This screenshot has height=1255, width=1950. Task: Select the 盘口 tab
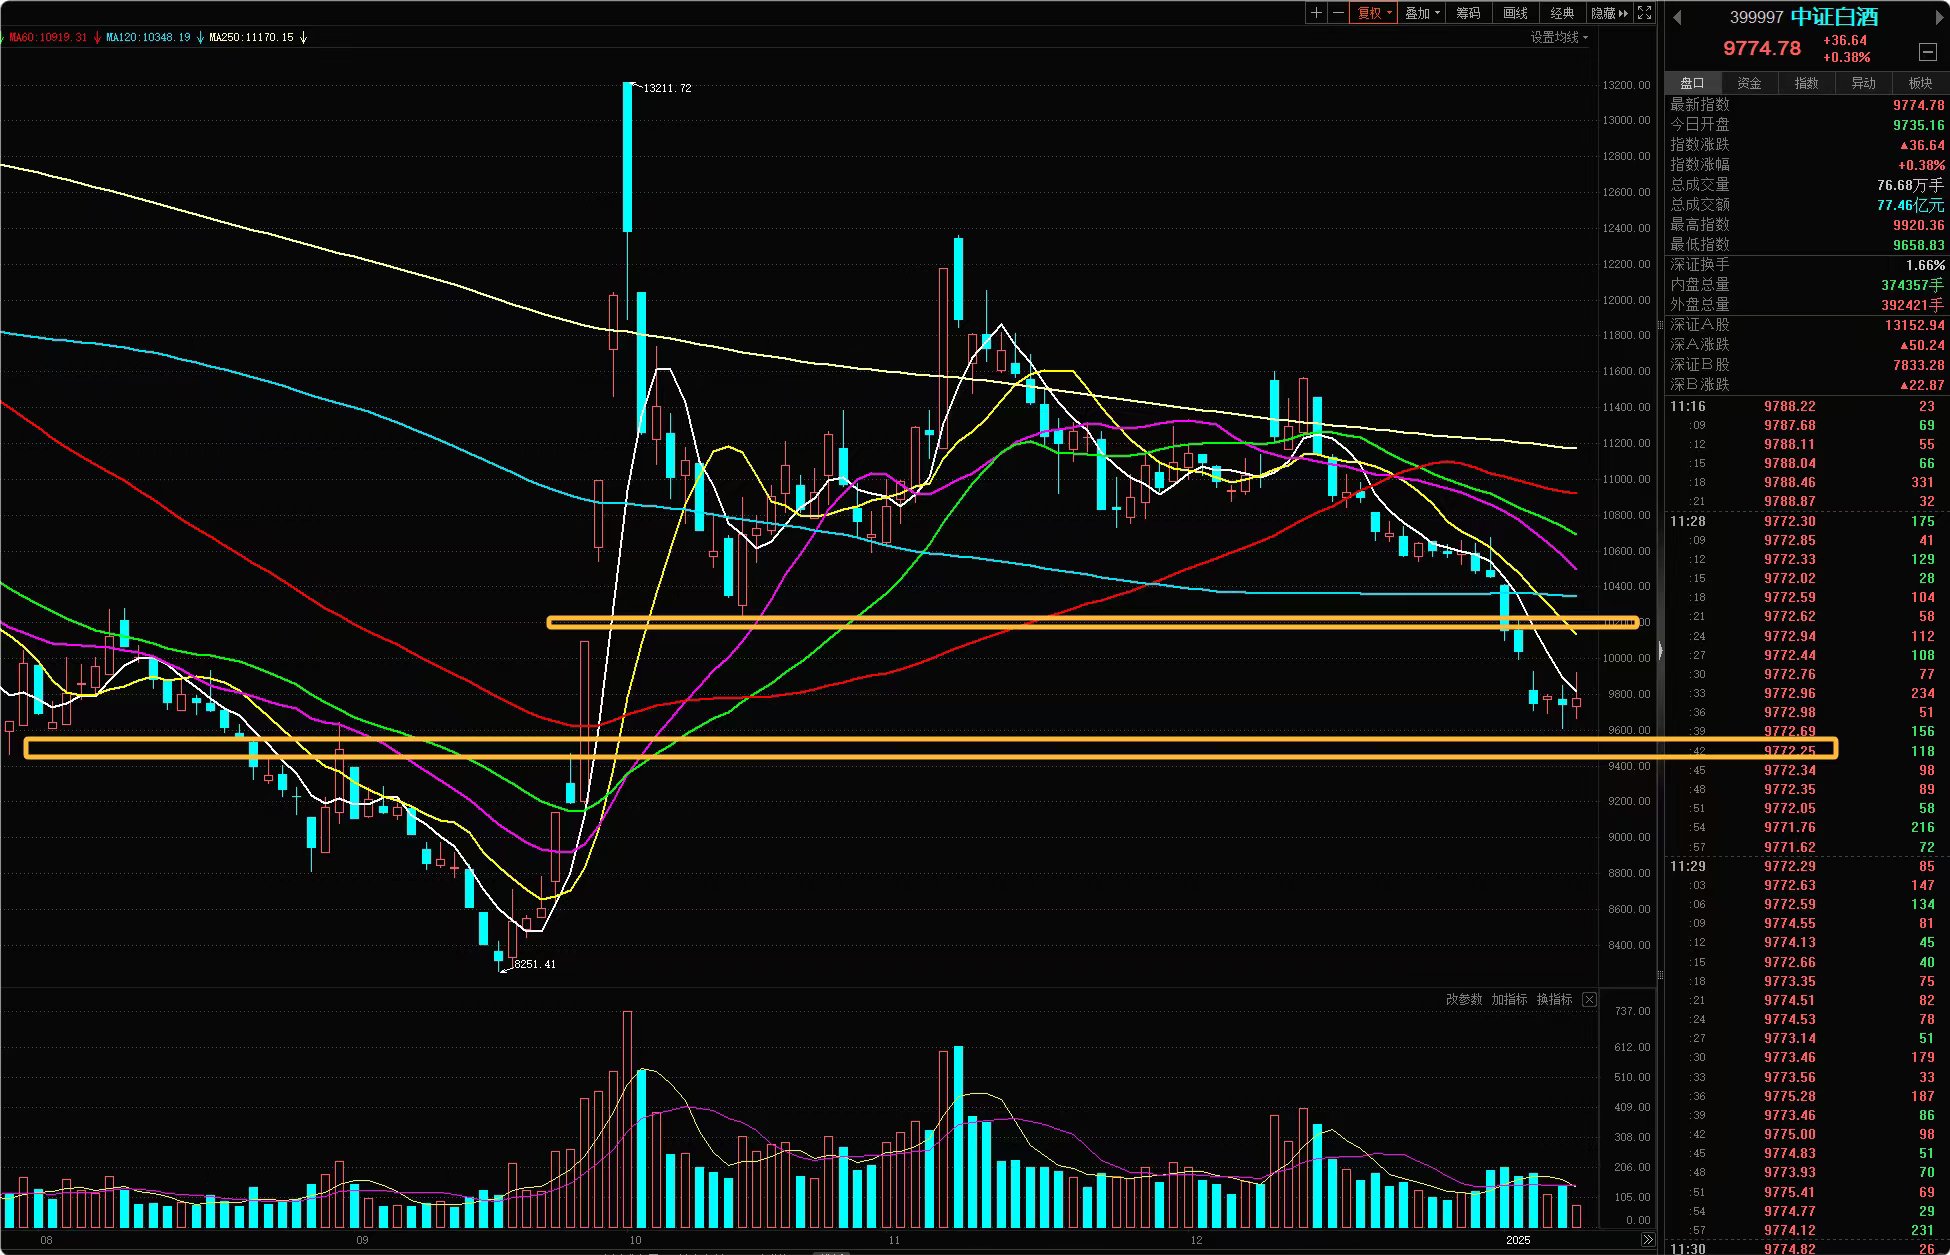tap(1692, 83)
